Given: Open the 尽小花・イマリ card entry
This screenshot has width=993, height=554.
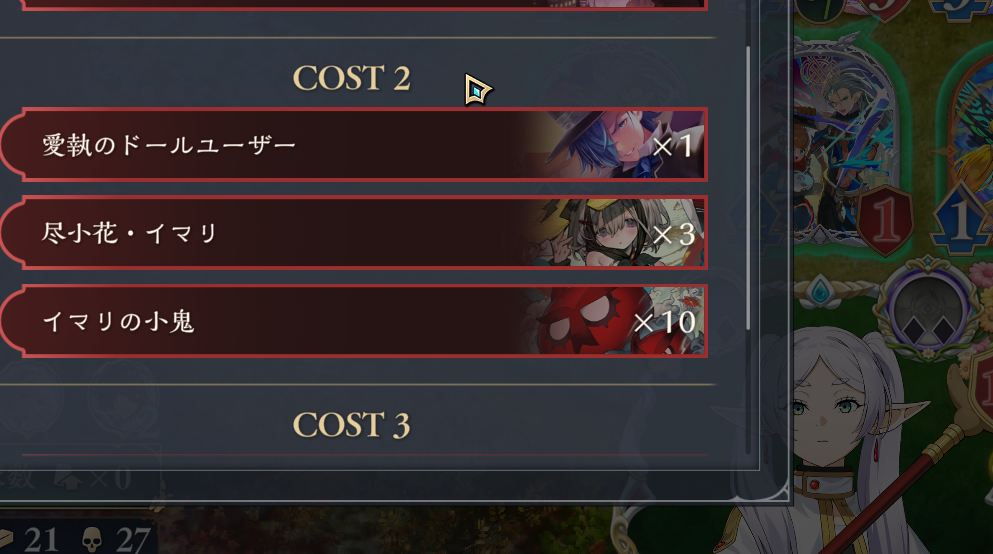Looking at the screenshot, I should pos(353,233).
